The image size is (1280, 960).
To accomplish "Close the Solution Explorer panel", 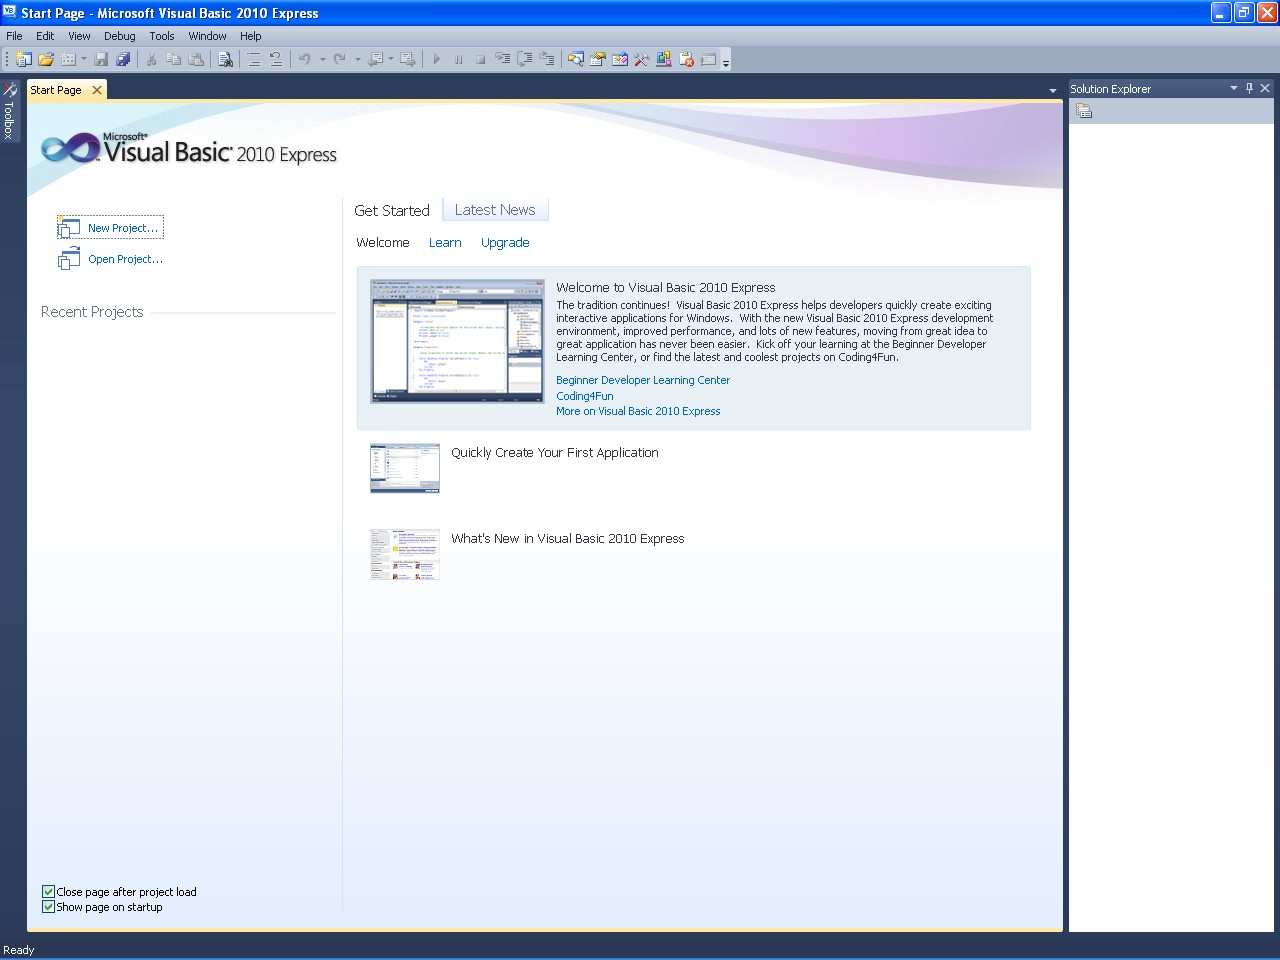I will [x=1265, y=88].
